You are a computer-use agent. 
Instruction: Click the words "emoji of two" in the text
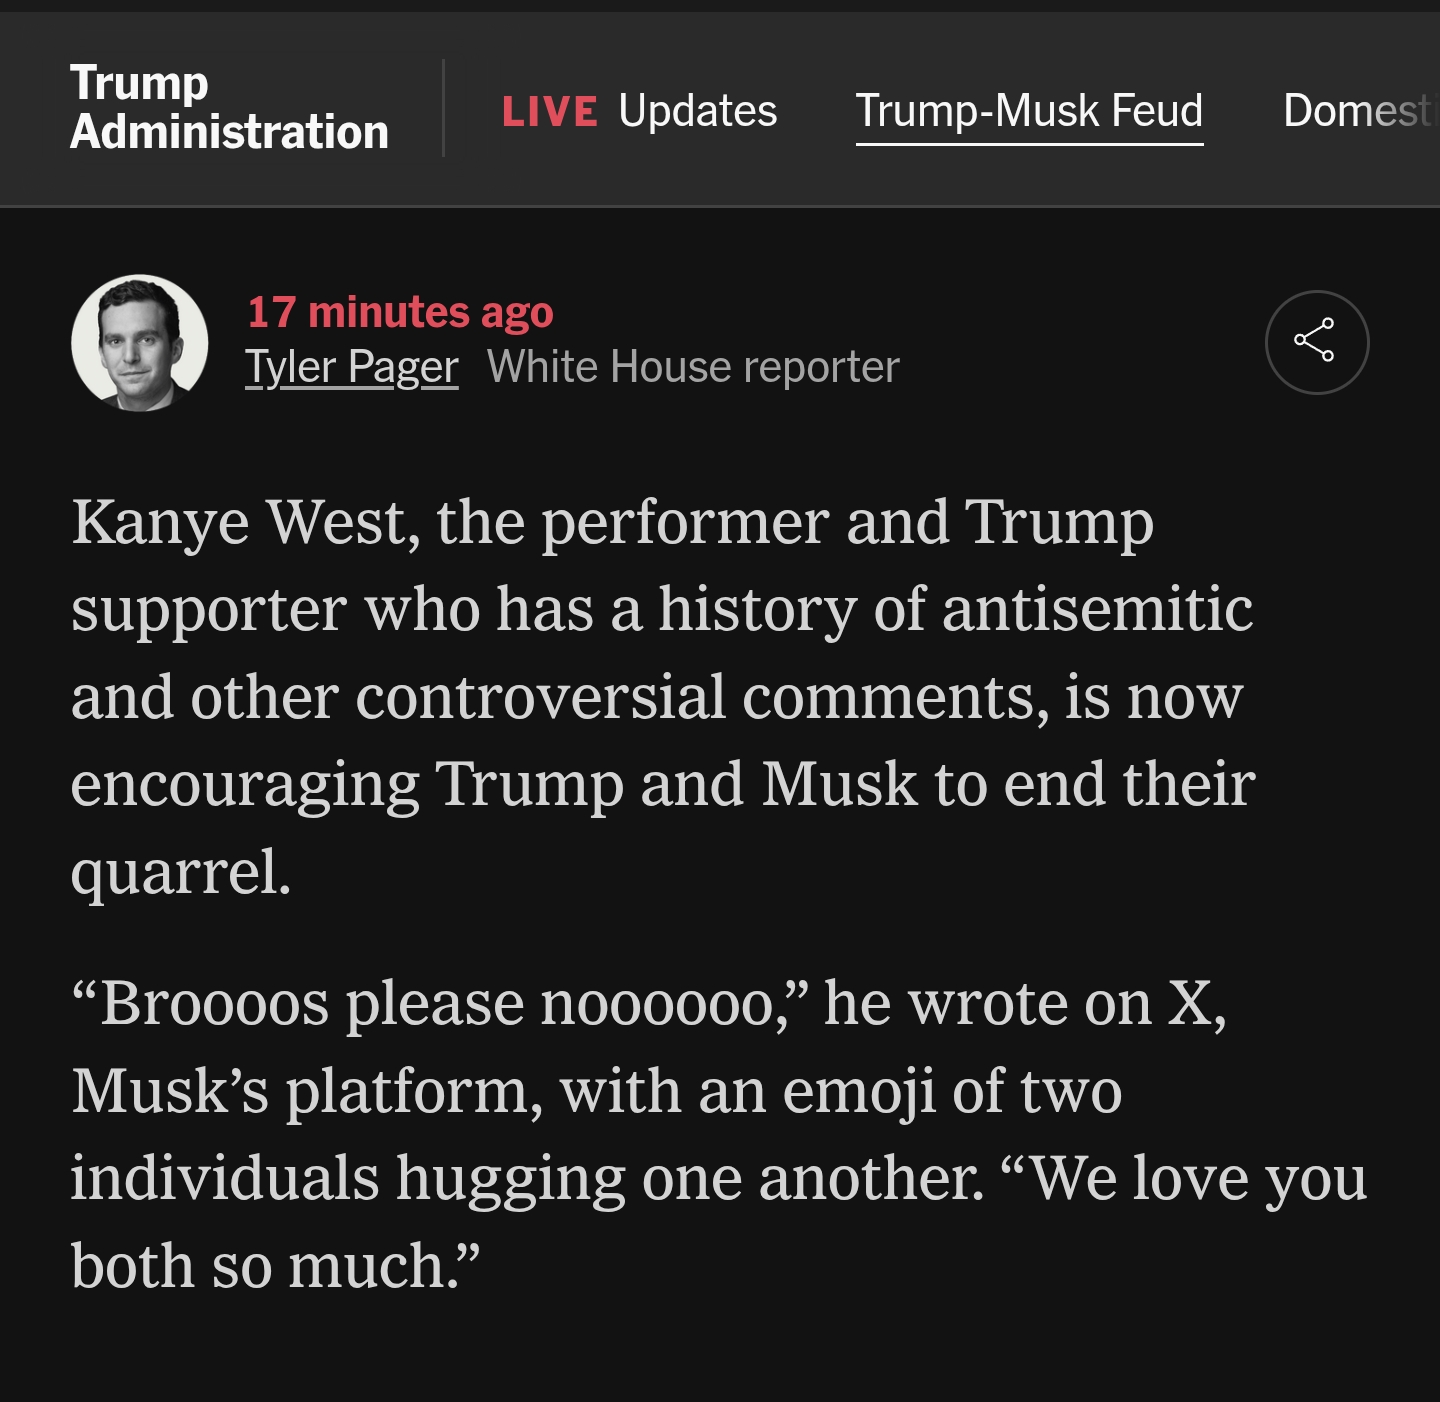point(951,1091)
